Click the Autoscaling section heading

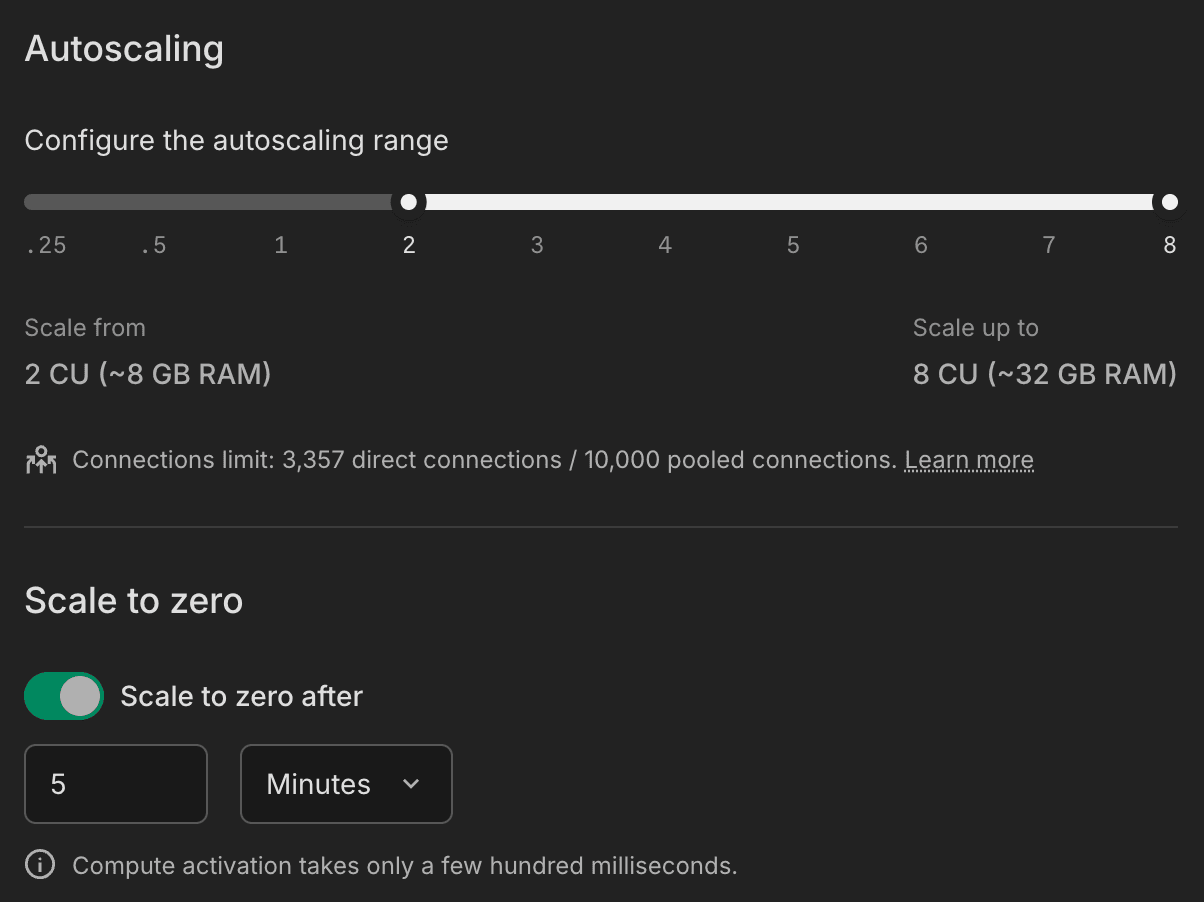click(x=123, y=48)
